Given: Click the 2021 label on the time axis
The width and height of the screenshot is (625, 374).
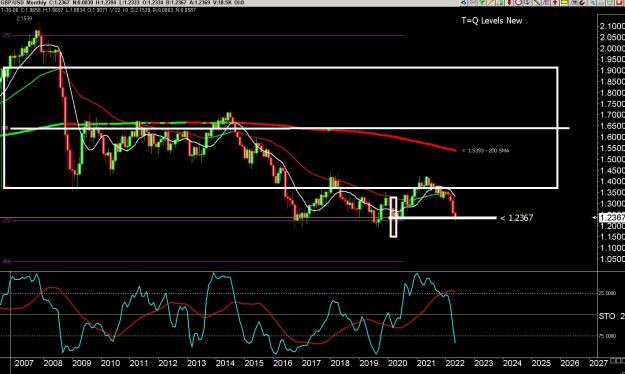Looking at the screenshot, I should (x=426, y=363).
